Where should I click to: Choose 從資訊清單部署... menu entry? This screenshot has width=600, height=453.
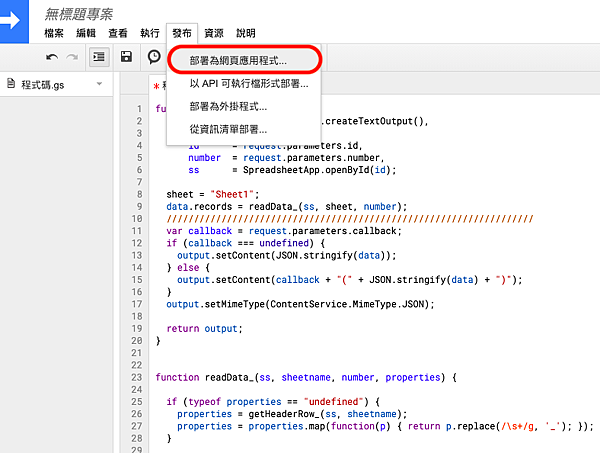pos(244,129)
